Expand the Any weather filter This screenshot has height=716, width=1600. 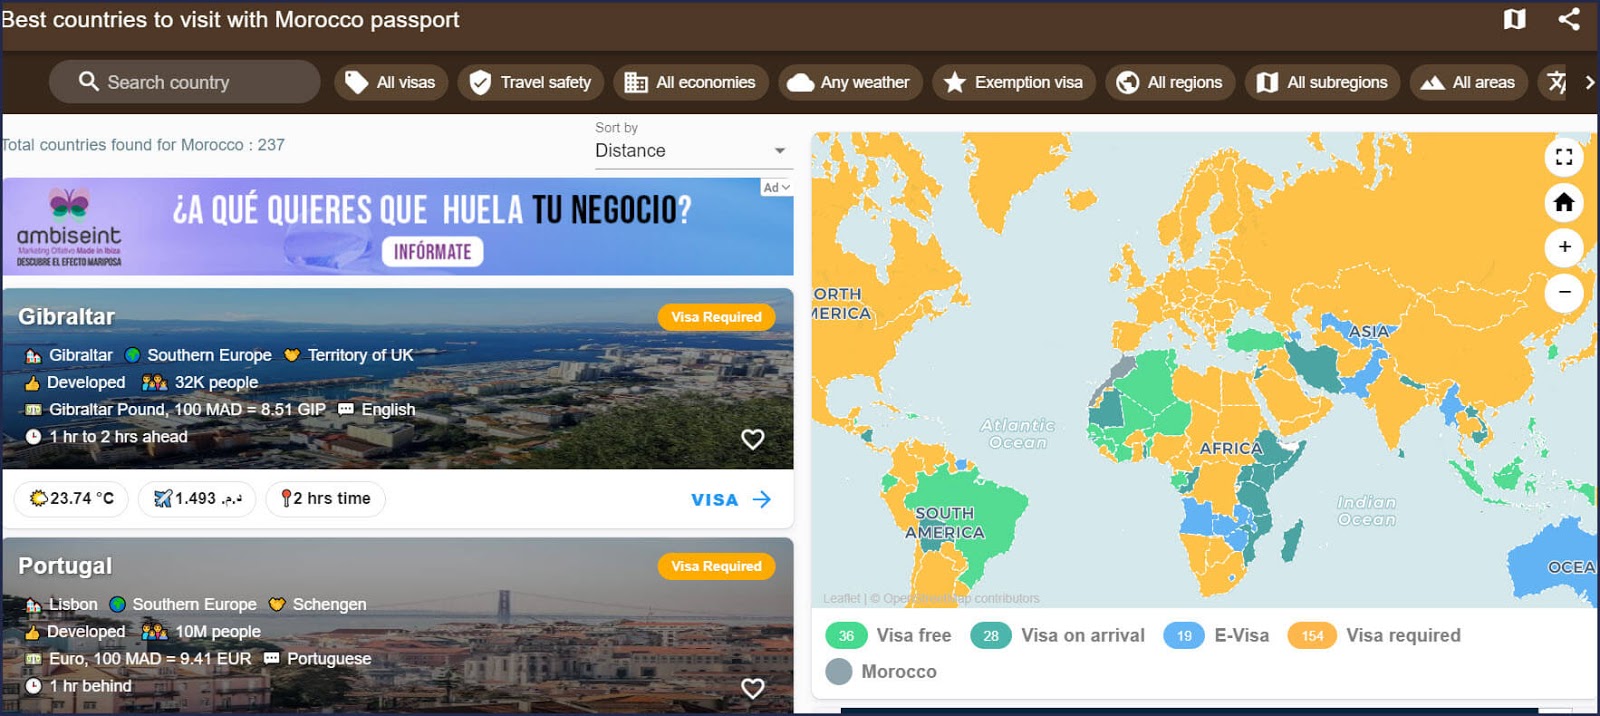pyautogui.click(x=849, y=82)
